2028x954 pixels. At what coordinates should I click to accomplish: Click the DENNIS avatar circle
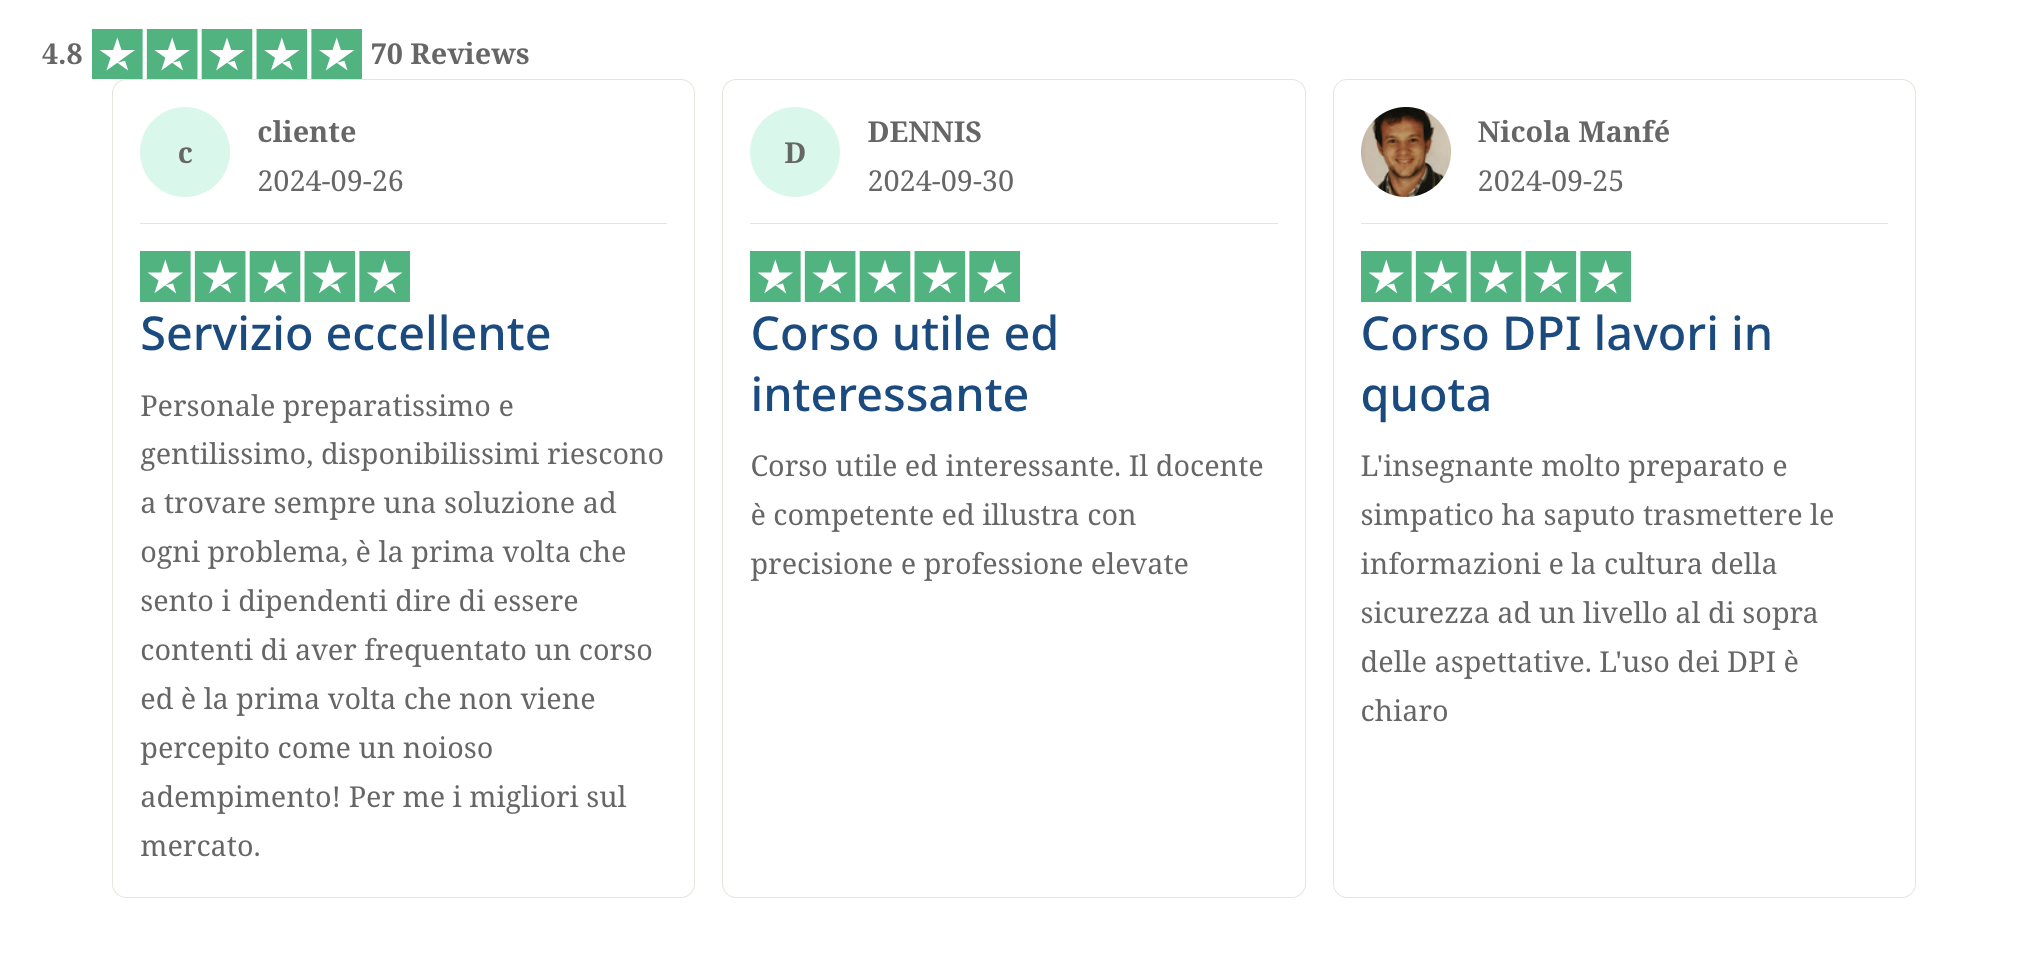coord(795,152)
